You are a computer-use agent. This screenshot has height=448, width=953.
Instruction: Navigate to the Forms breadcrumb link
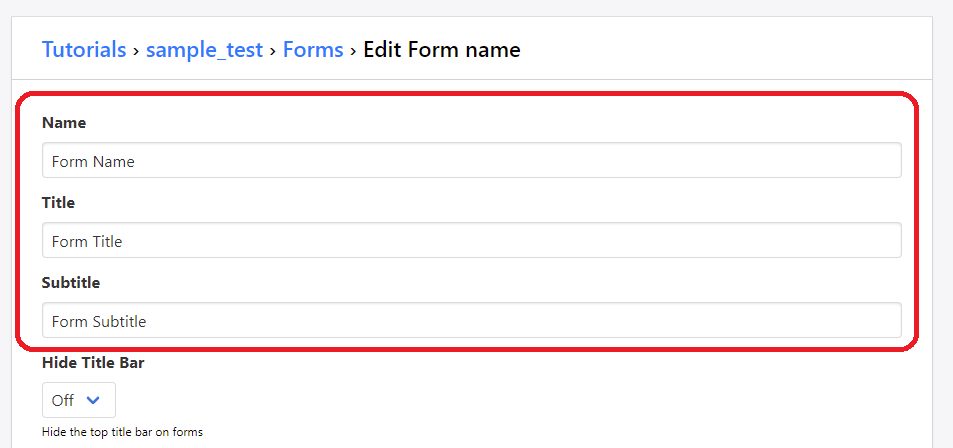[313, 49]
